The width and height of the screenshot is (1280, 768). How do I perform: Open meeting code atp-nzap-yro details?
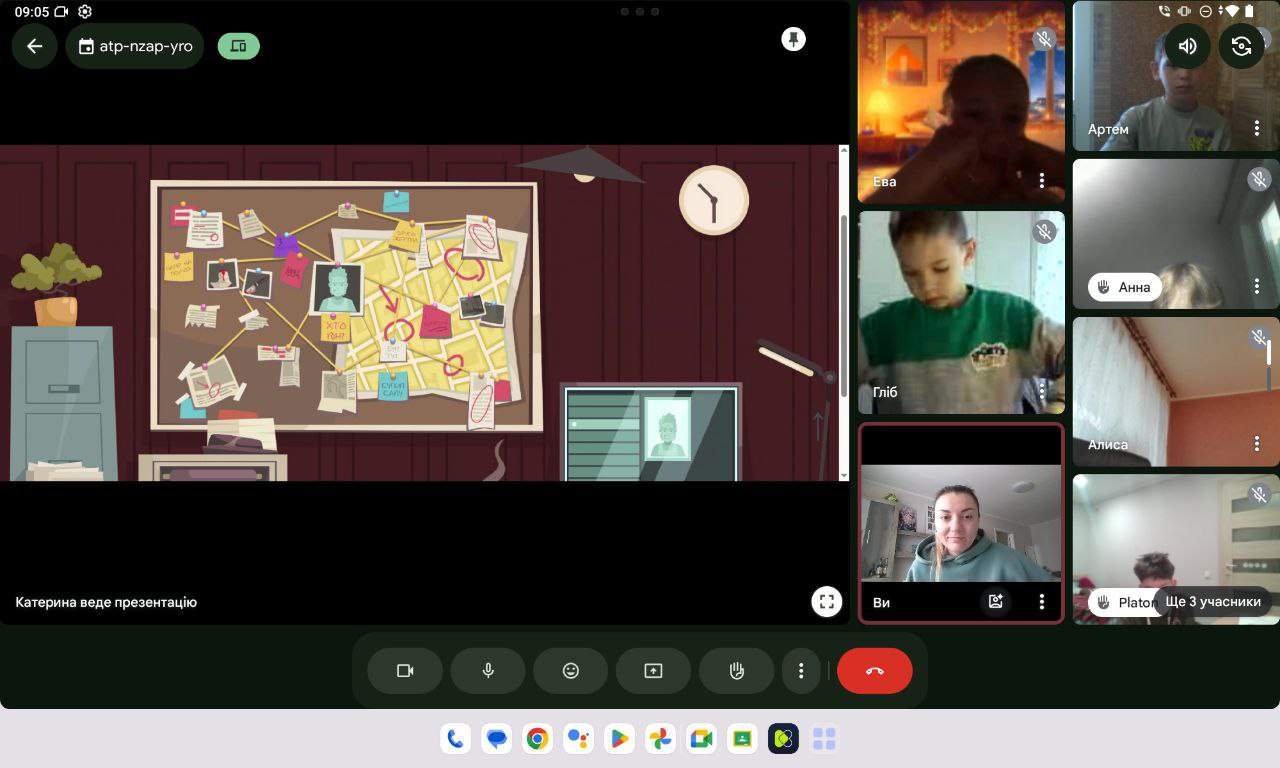[x=135, y=46]
